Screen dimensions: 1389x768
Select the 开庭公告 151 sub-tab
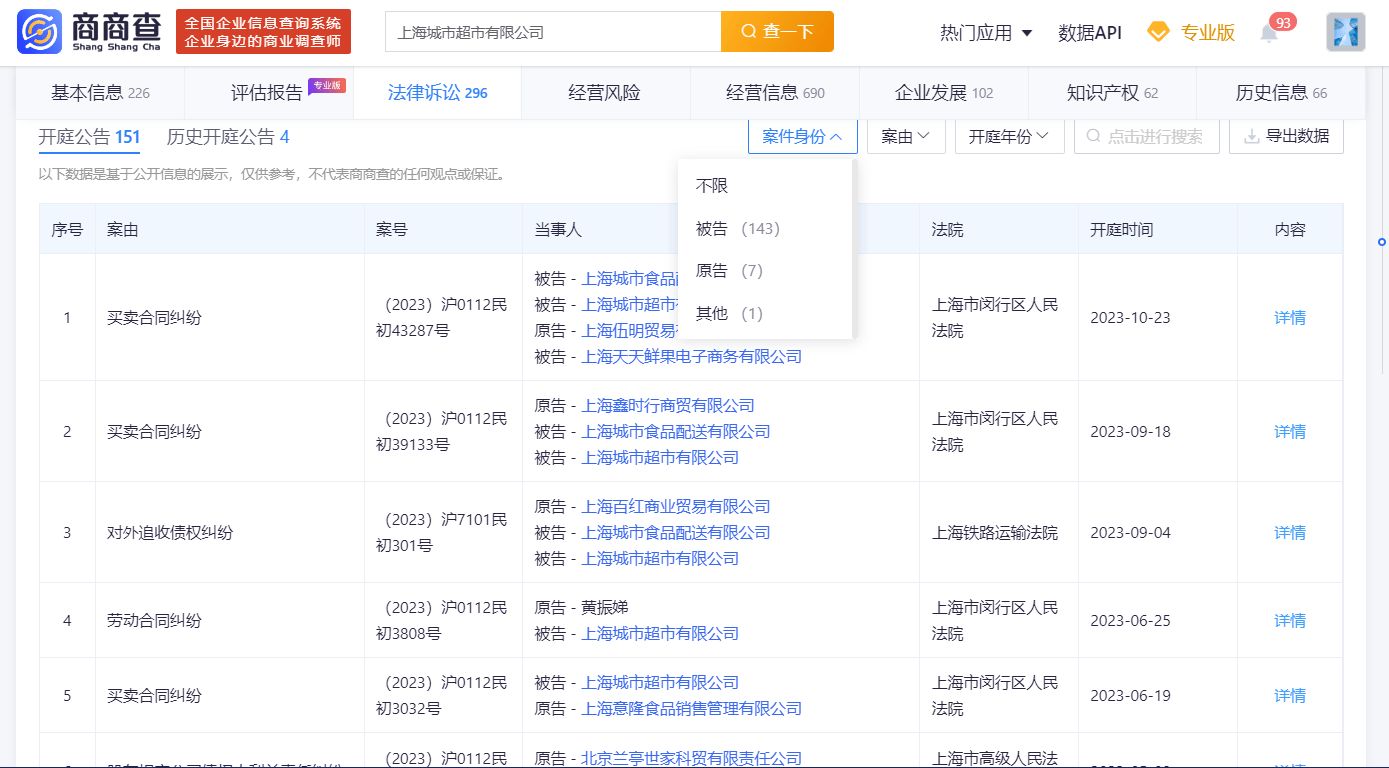[x=89, y=137]
